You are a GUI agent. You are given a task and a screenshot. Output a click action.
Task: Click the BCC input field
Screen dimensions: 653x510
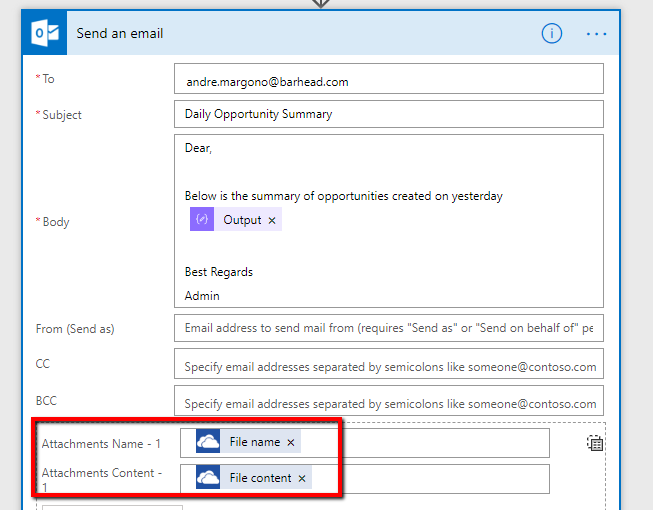coord(388,402)
